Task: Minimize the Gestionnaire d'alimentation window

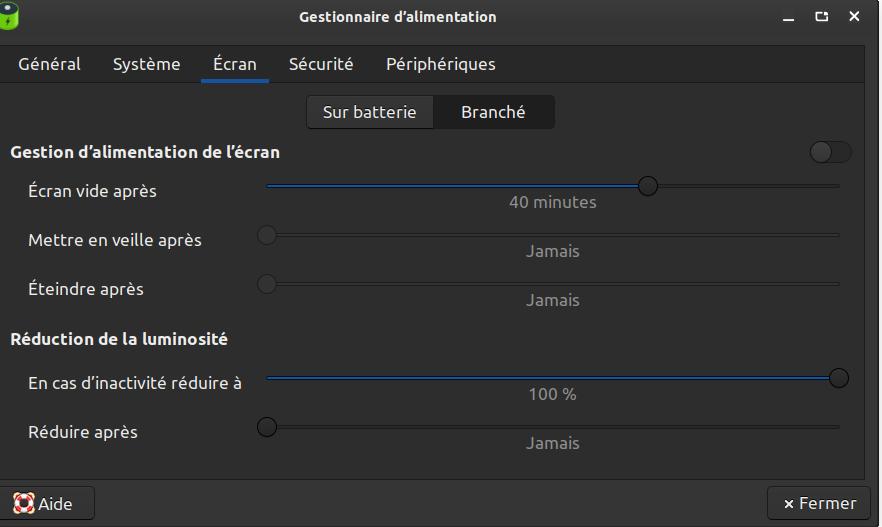Action: pyautogui.click(x=789, y=17)
